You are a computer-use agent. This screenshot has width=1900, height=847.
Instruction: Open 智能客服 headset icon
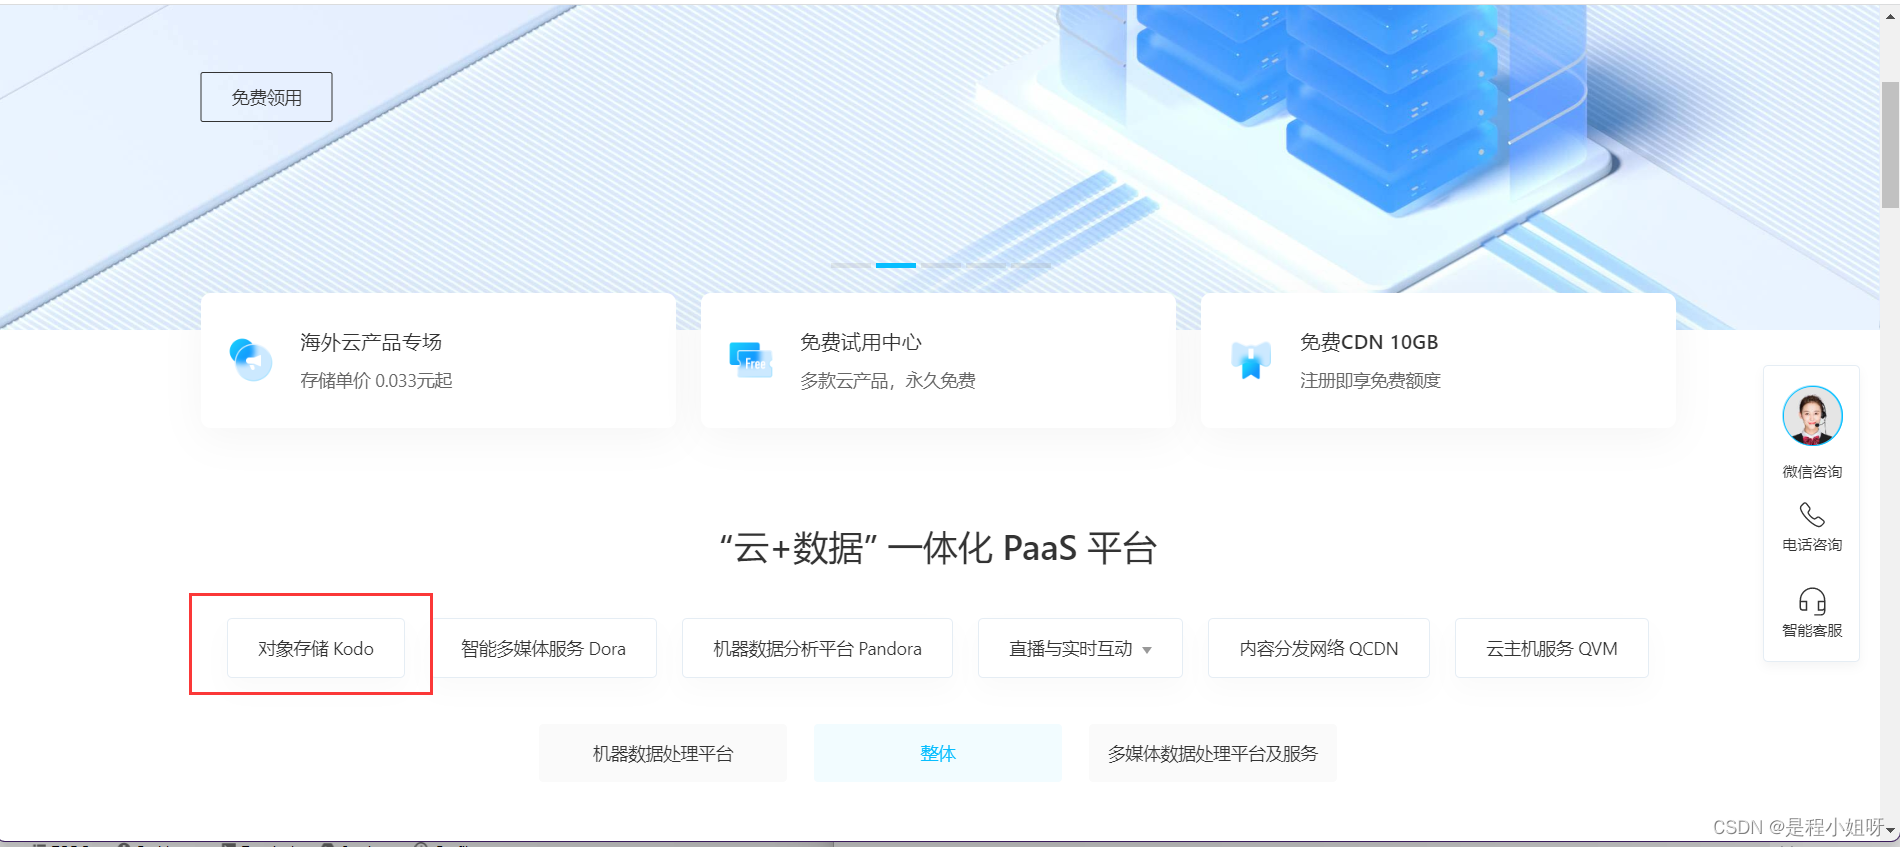pyautogui.click(x=1812, y=601)
